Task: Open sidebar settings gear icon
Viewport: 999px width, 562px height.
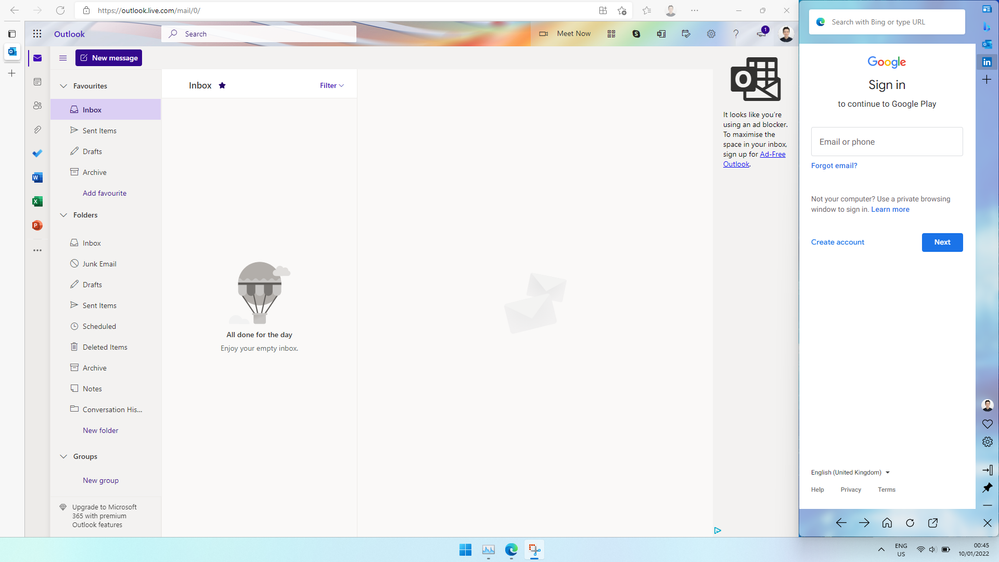Action: tap(988, 442)
